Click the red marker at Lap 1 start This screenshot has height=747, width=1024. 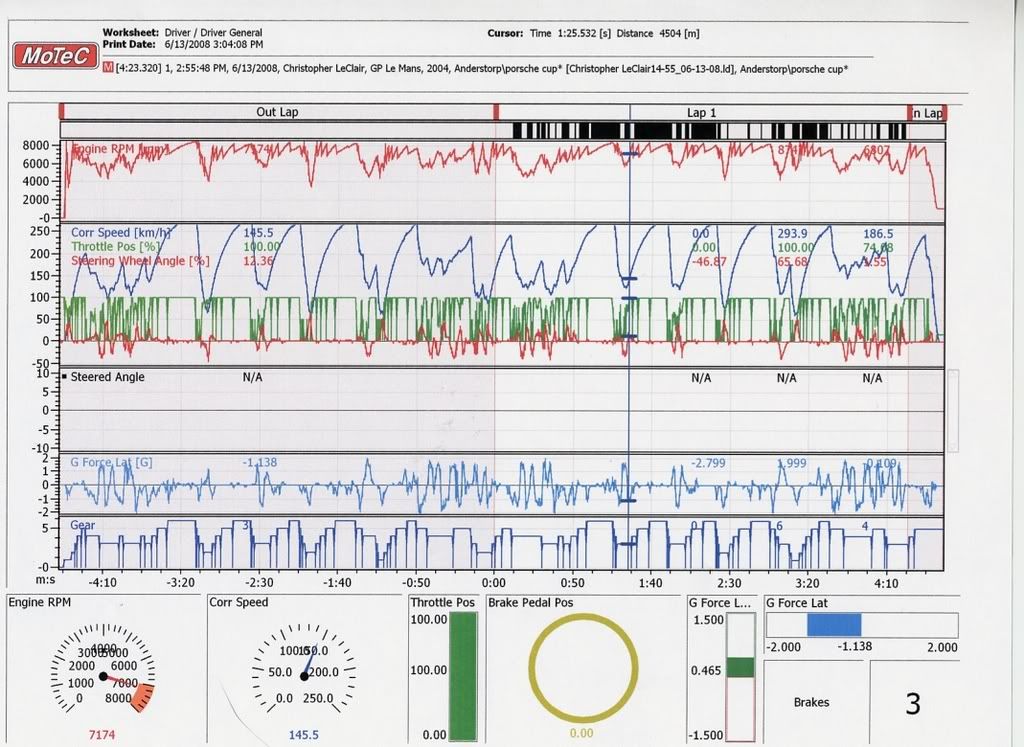(497, 111)
